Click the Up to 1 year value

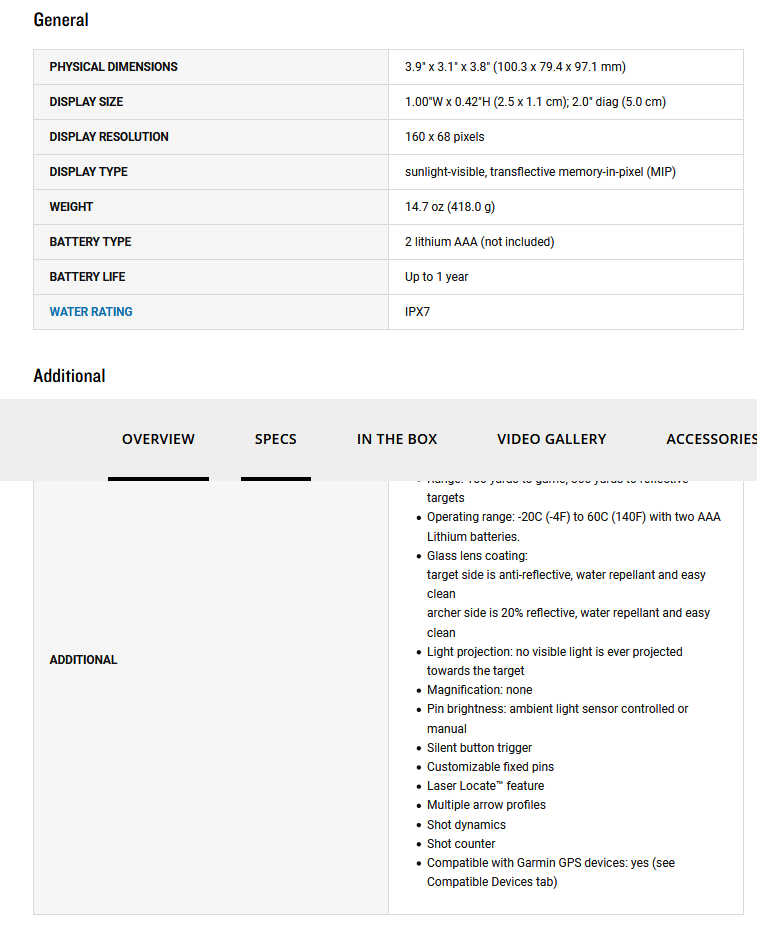[436, 277]
